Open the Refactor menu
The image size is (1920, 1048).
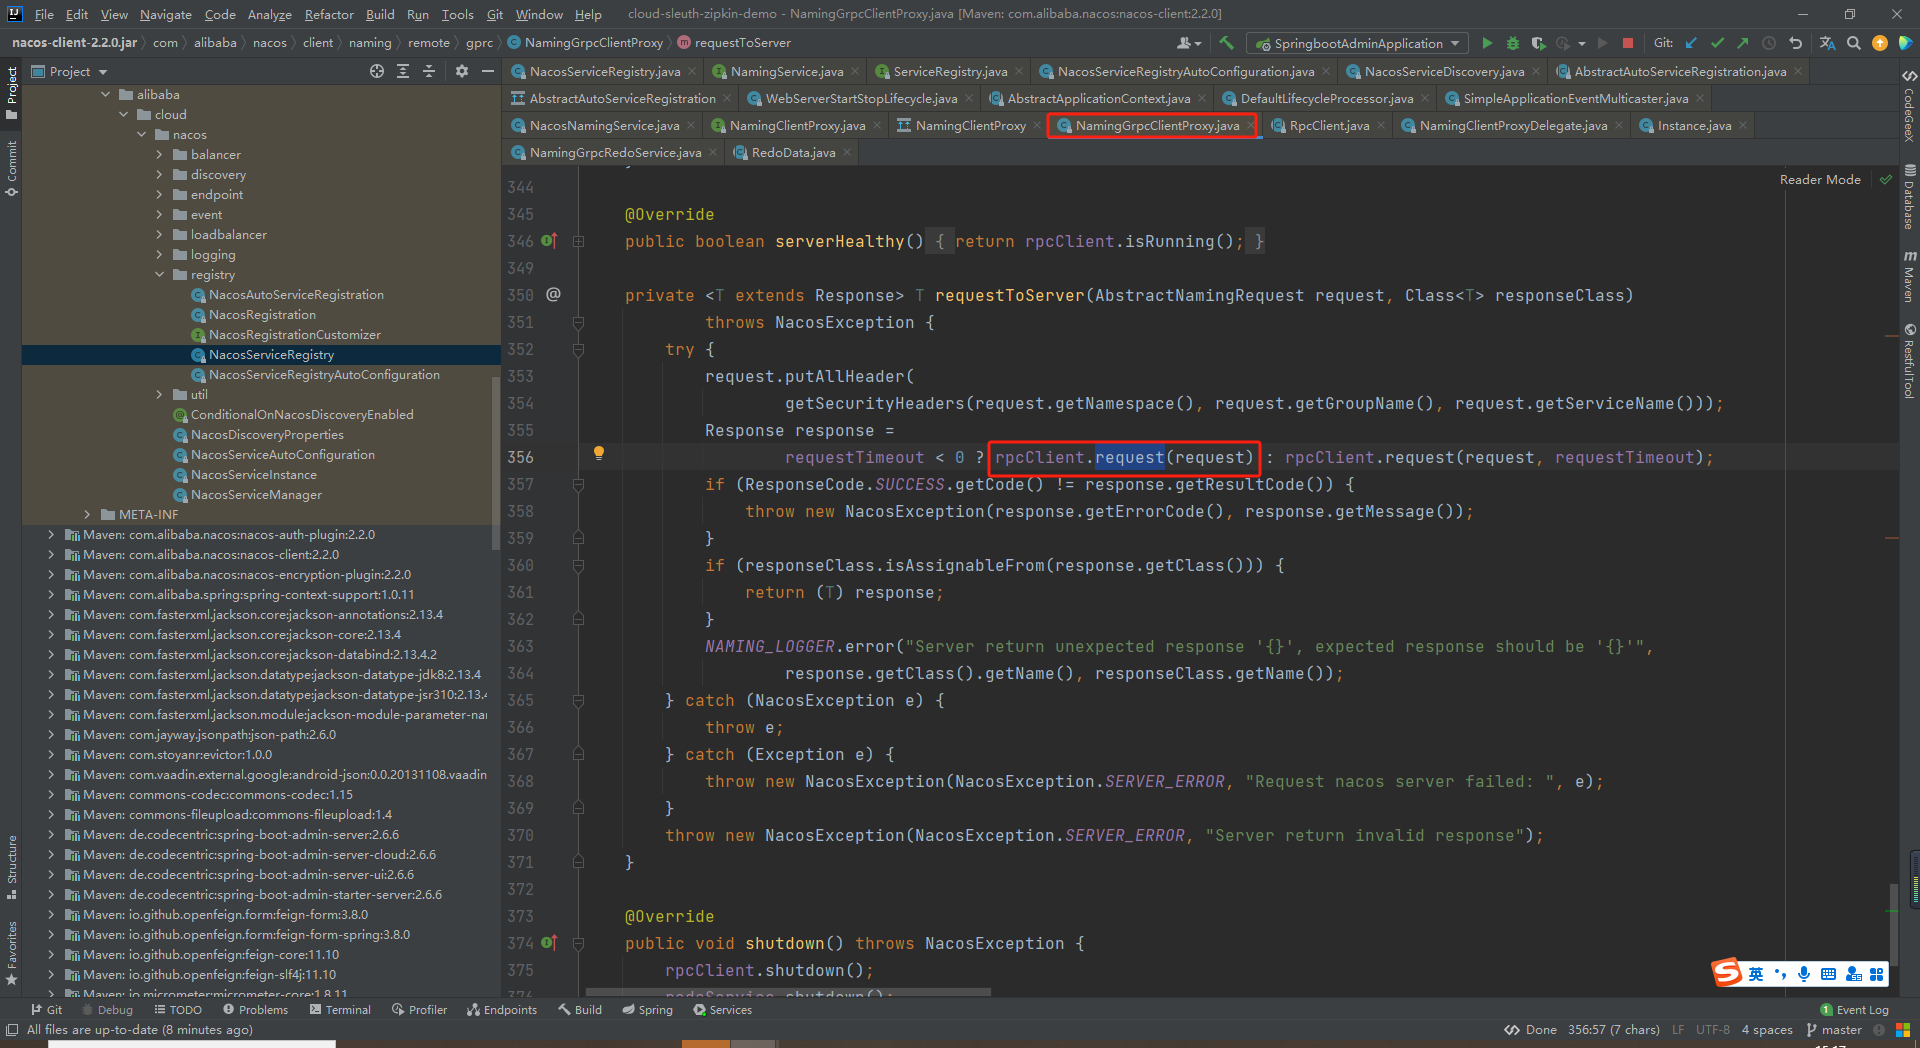pyautogui.click(x=329, y=14)
